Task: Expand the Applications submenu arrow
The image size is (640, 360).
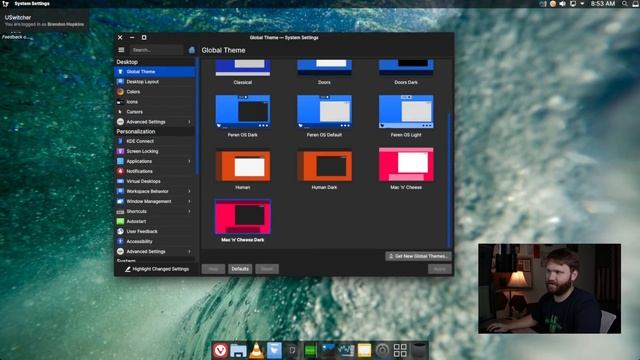Action: point(189,162)
